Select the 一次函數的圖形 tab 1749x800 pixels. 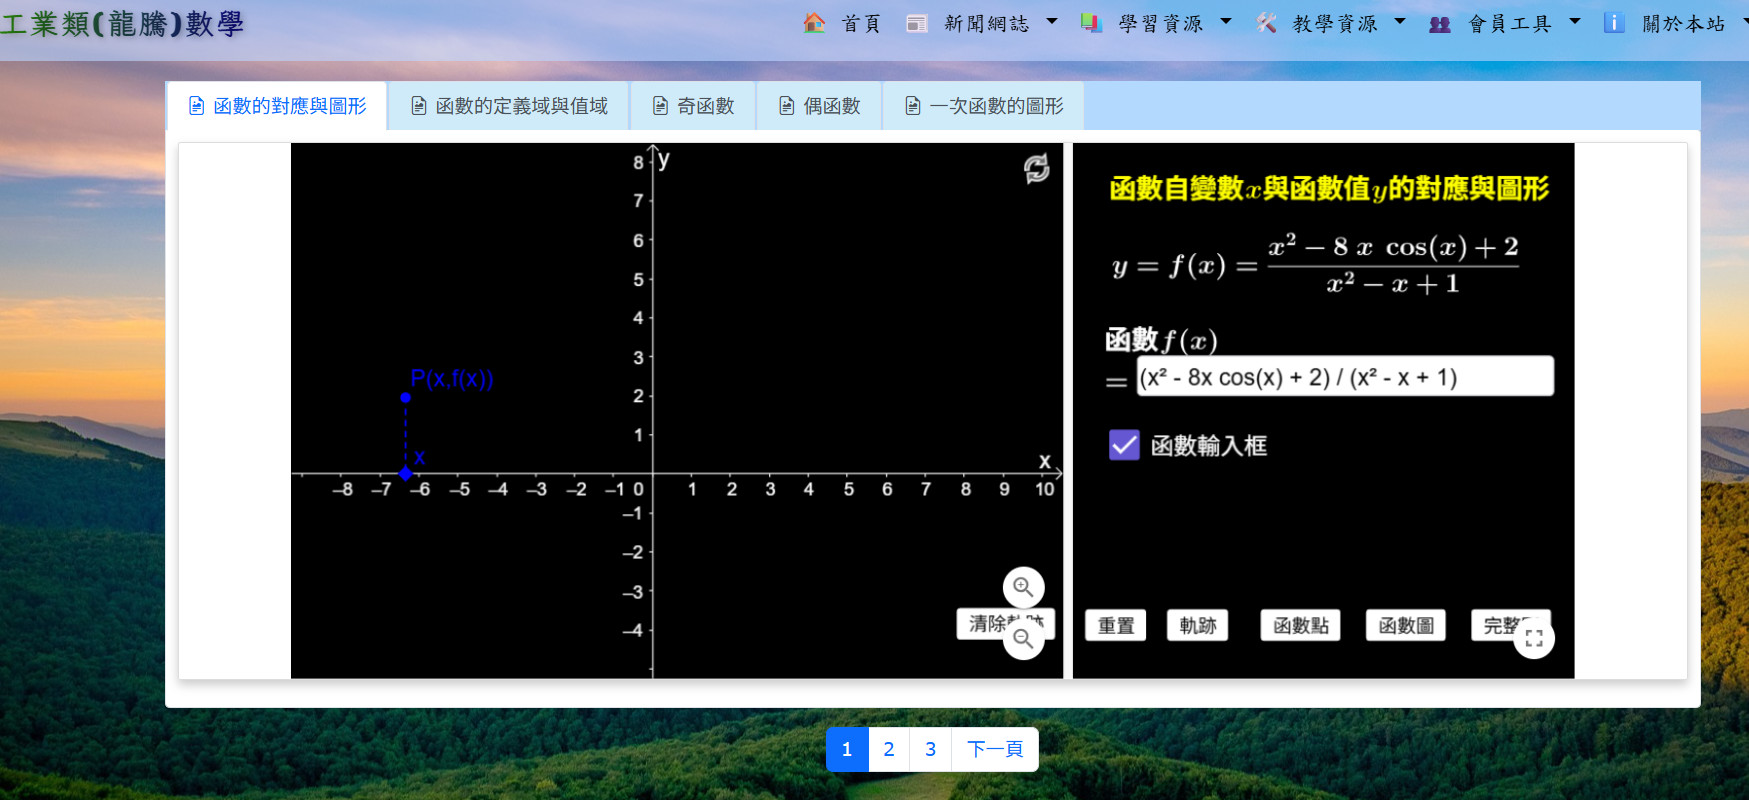point(983,106)
